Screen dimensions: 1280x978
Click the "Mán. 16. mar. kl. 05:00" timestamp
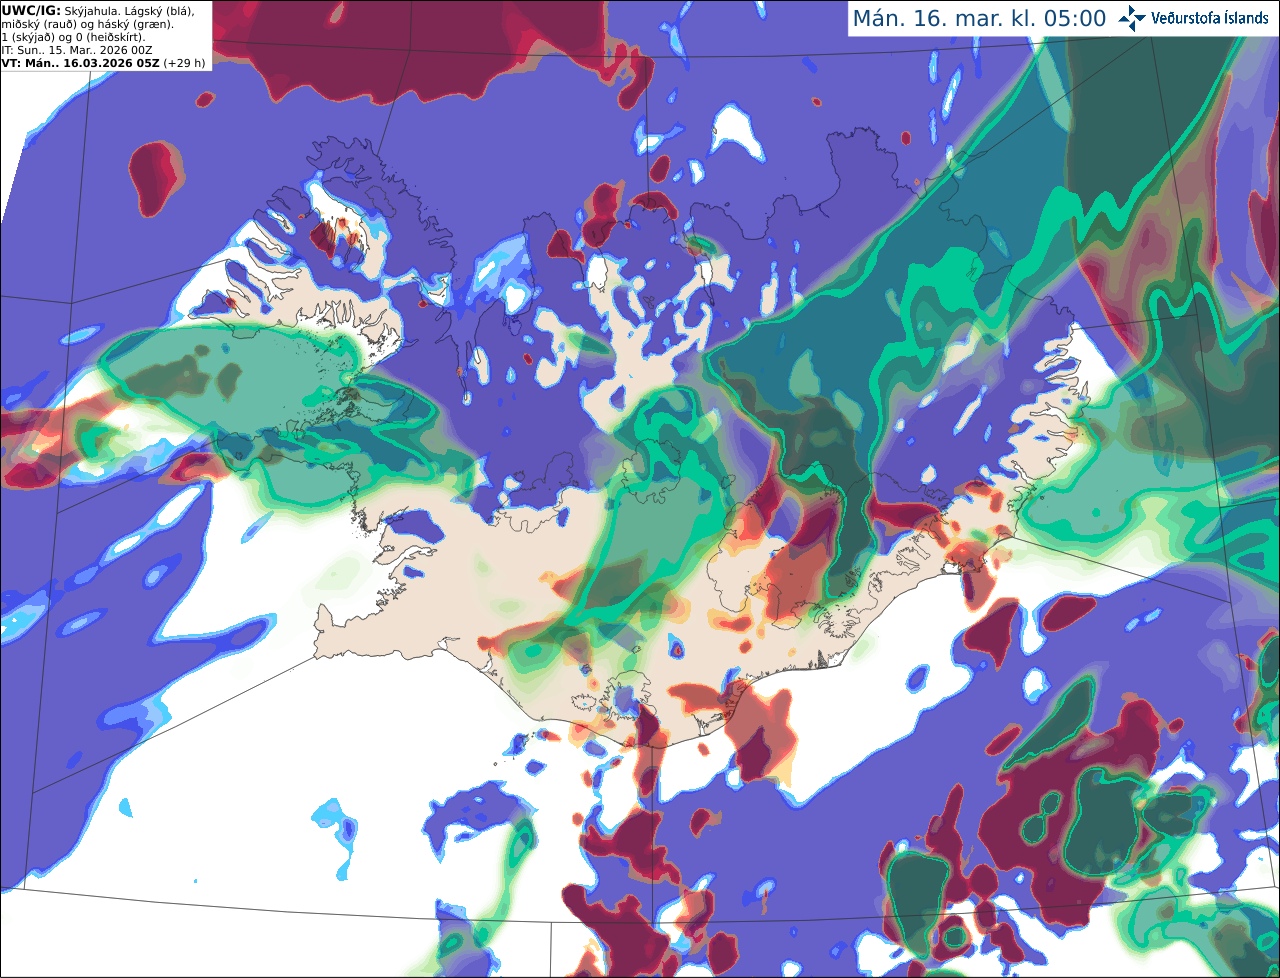click(x=979, y=19)
